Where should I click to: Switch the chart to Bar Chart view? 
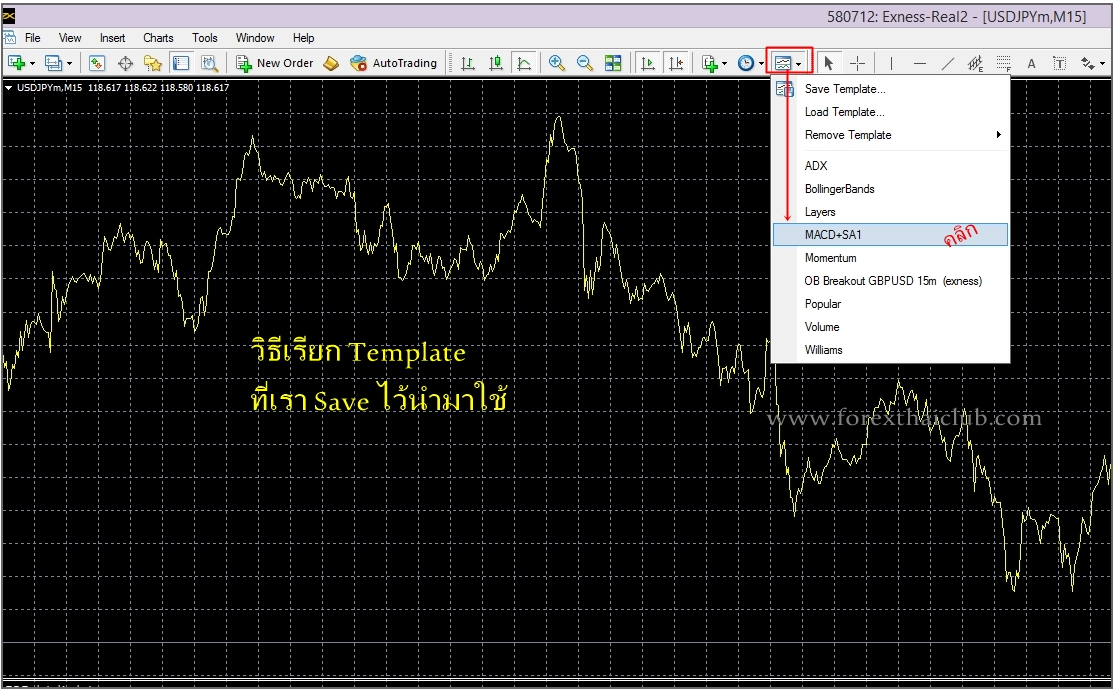[x=468, y=63]
